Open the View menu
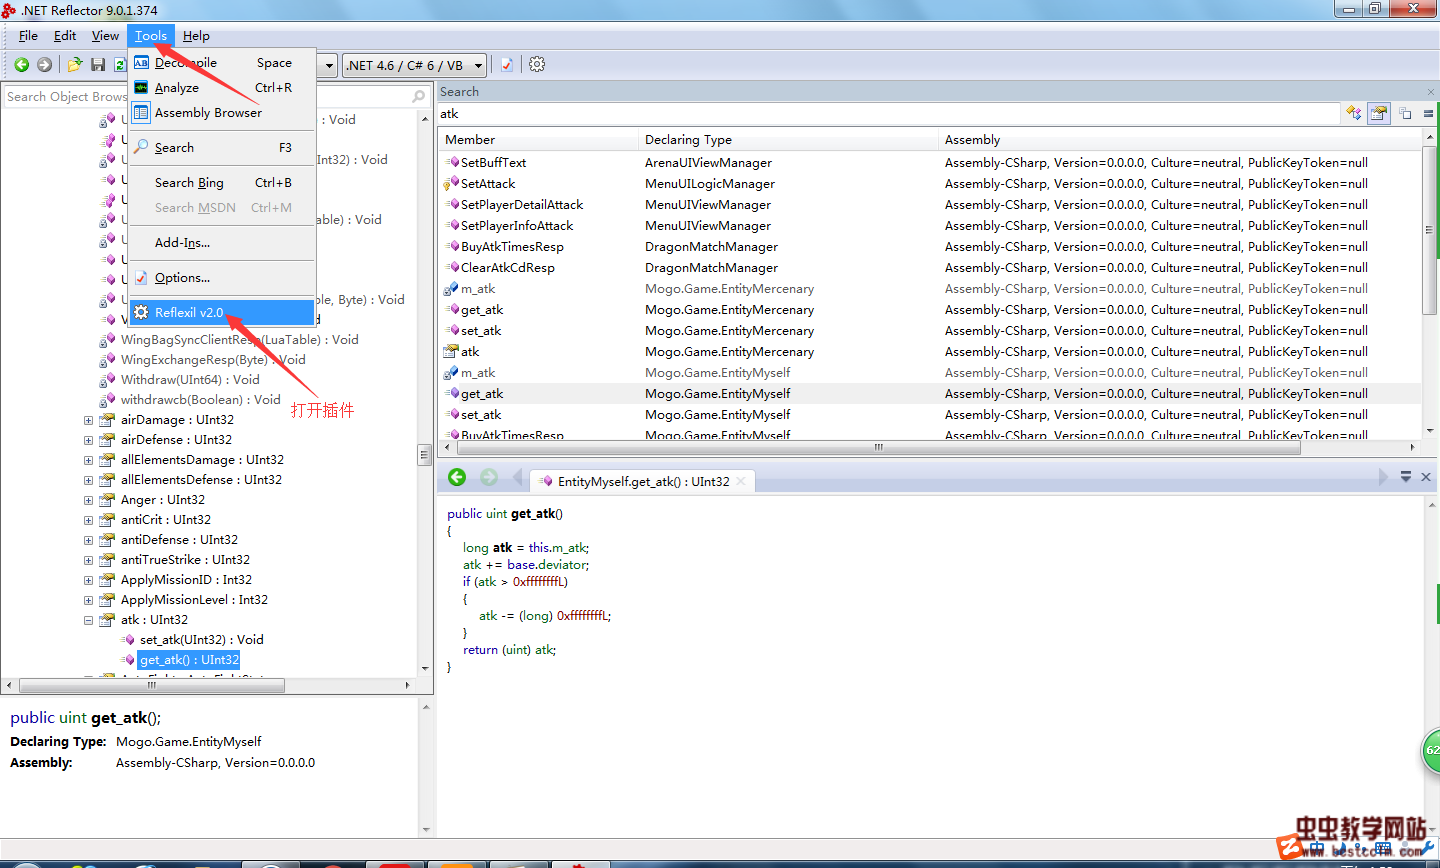 coord(105,36)
